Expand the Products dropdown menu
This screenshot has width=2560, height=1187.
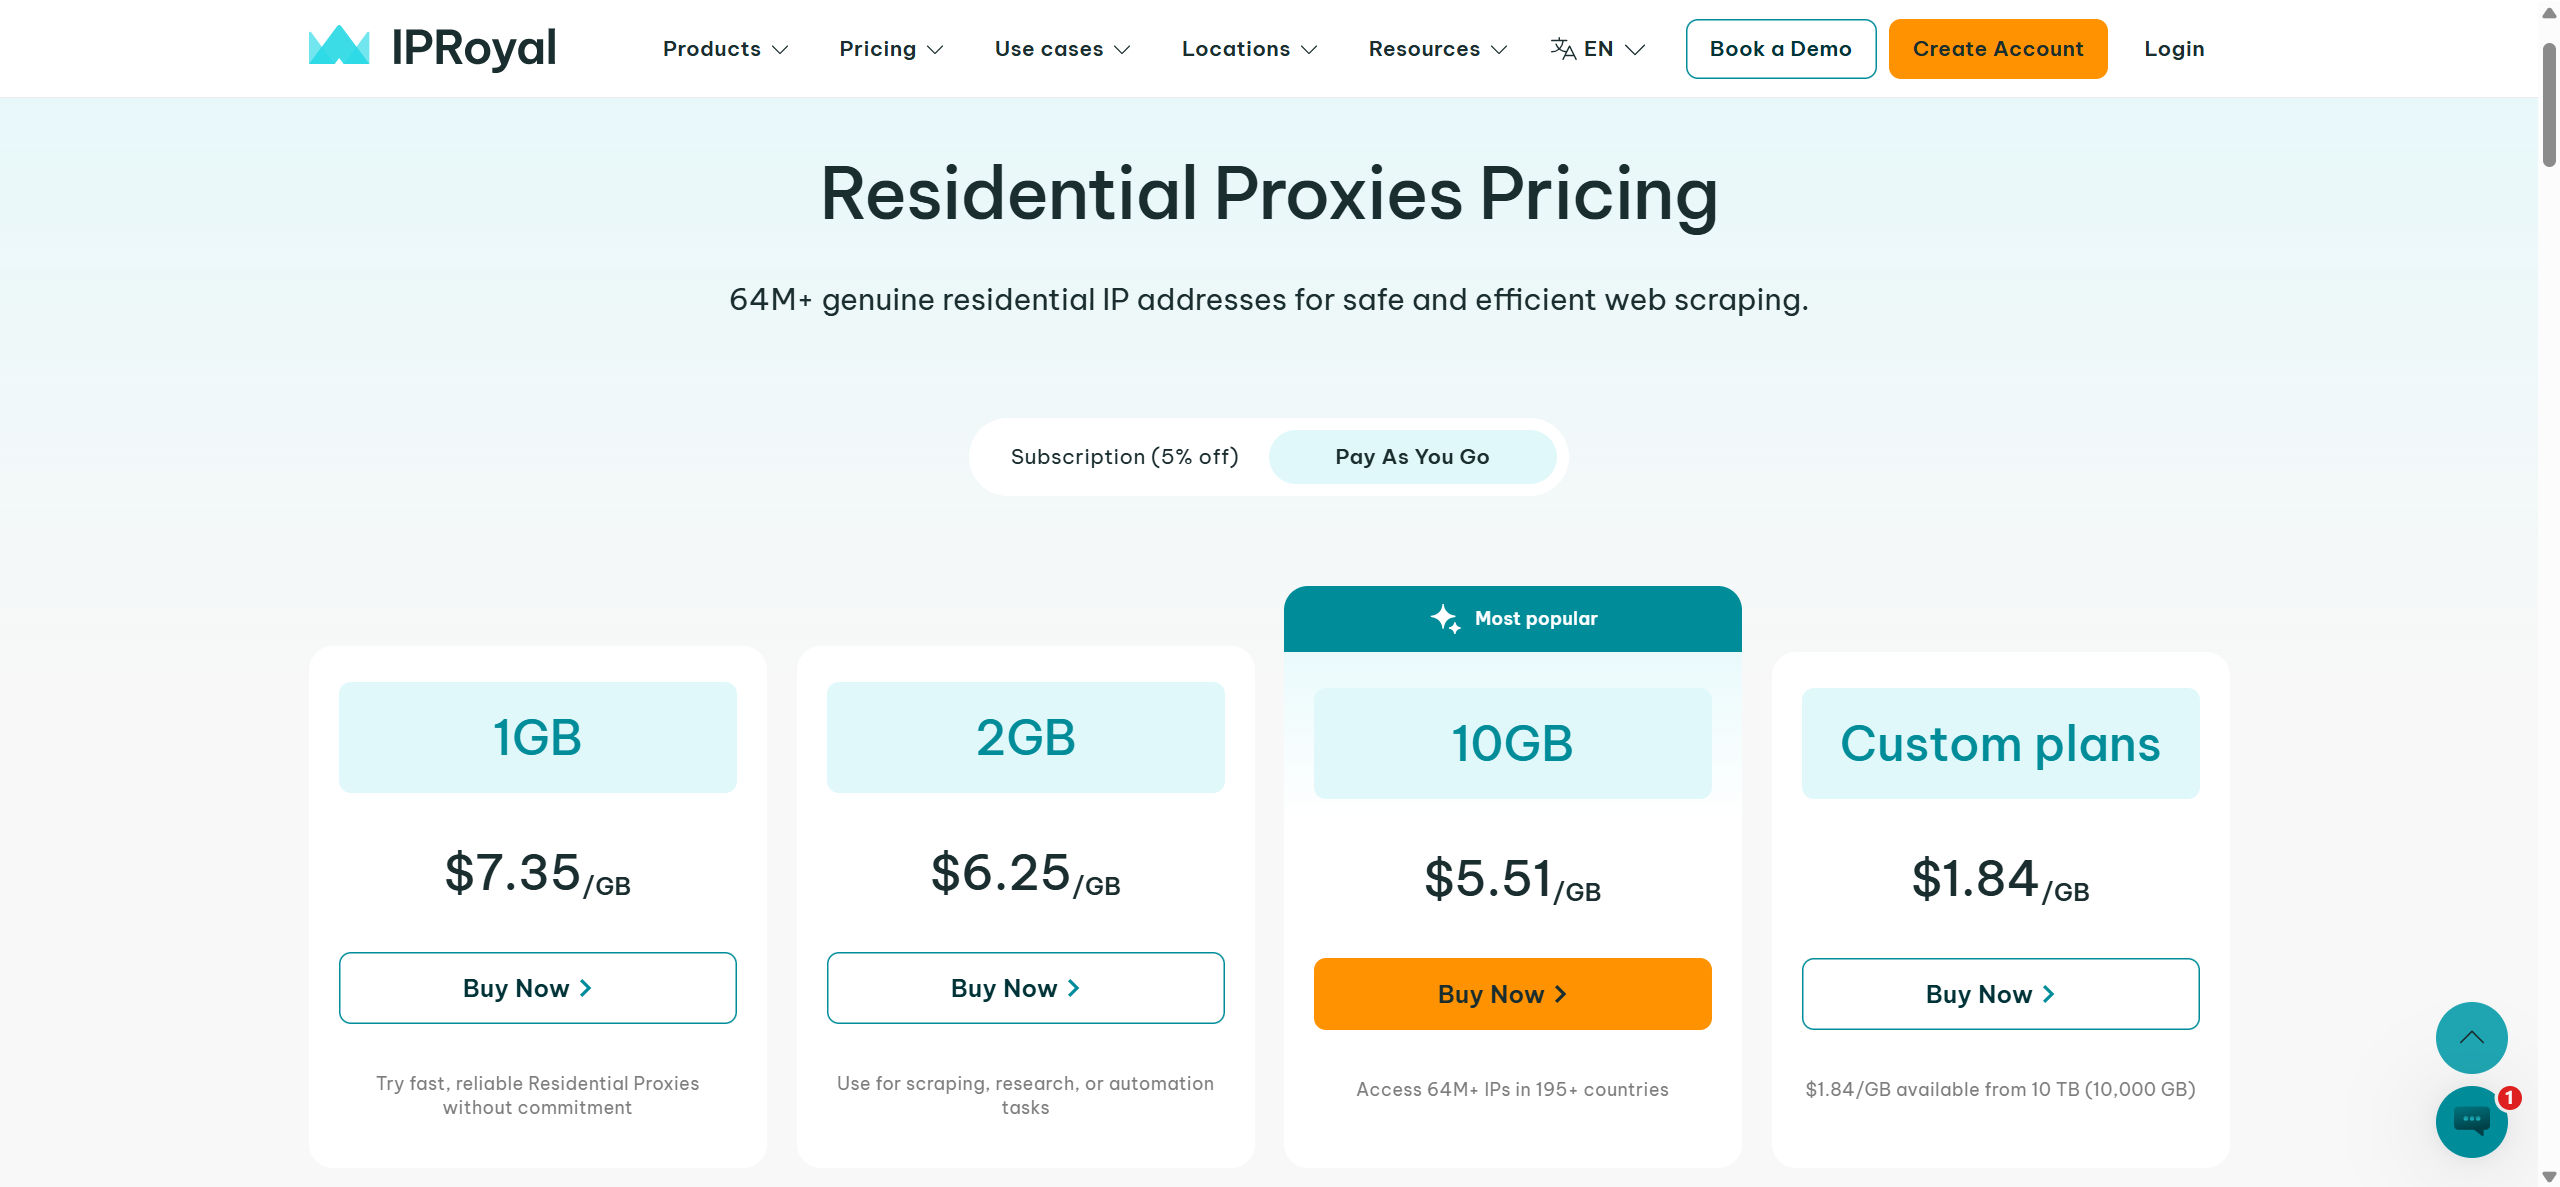coord(726,49)
